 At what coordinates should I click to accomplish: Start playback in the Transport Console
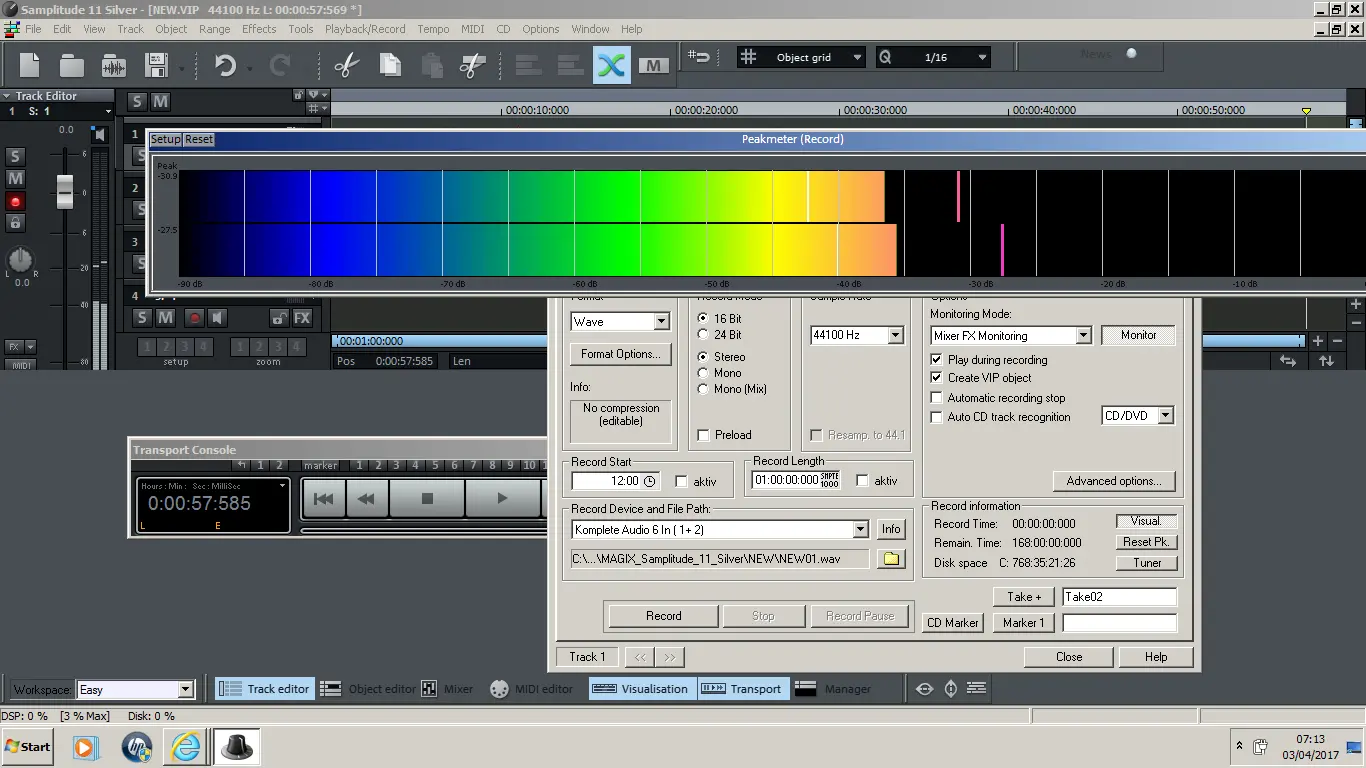coord(502,498)
